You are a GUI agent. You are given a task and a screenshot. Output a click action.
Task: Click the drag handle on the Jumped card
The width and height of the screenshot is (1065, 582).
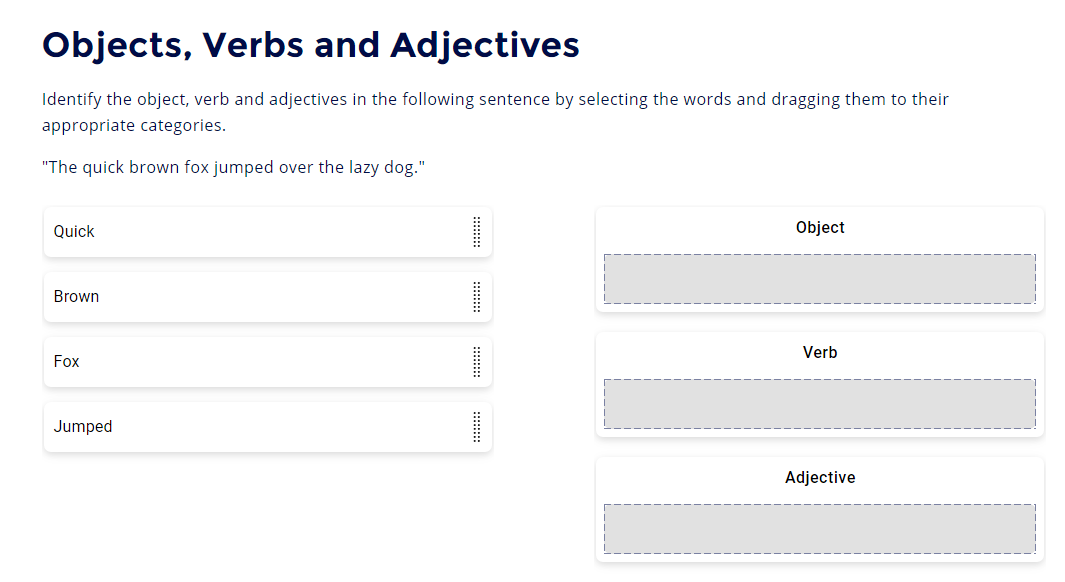tap(476, 427)
